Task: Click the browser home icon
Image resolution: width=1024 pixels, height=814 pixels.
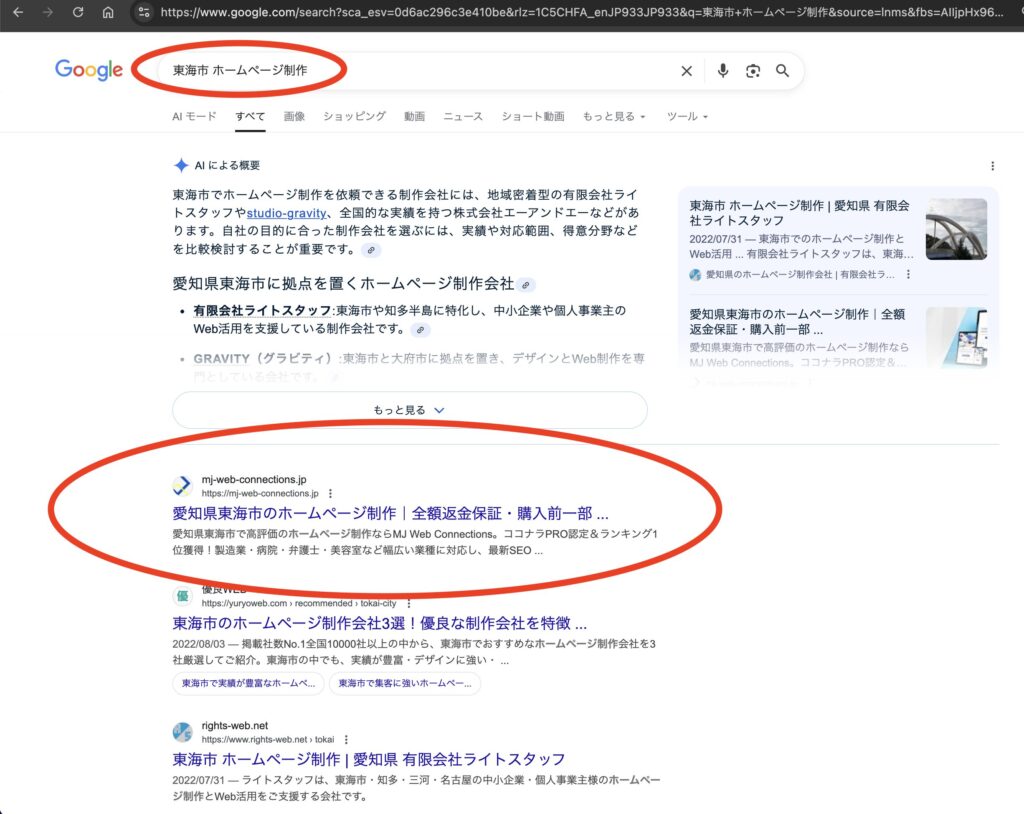Action: (108, 15)
